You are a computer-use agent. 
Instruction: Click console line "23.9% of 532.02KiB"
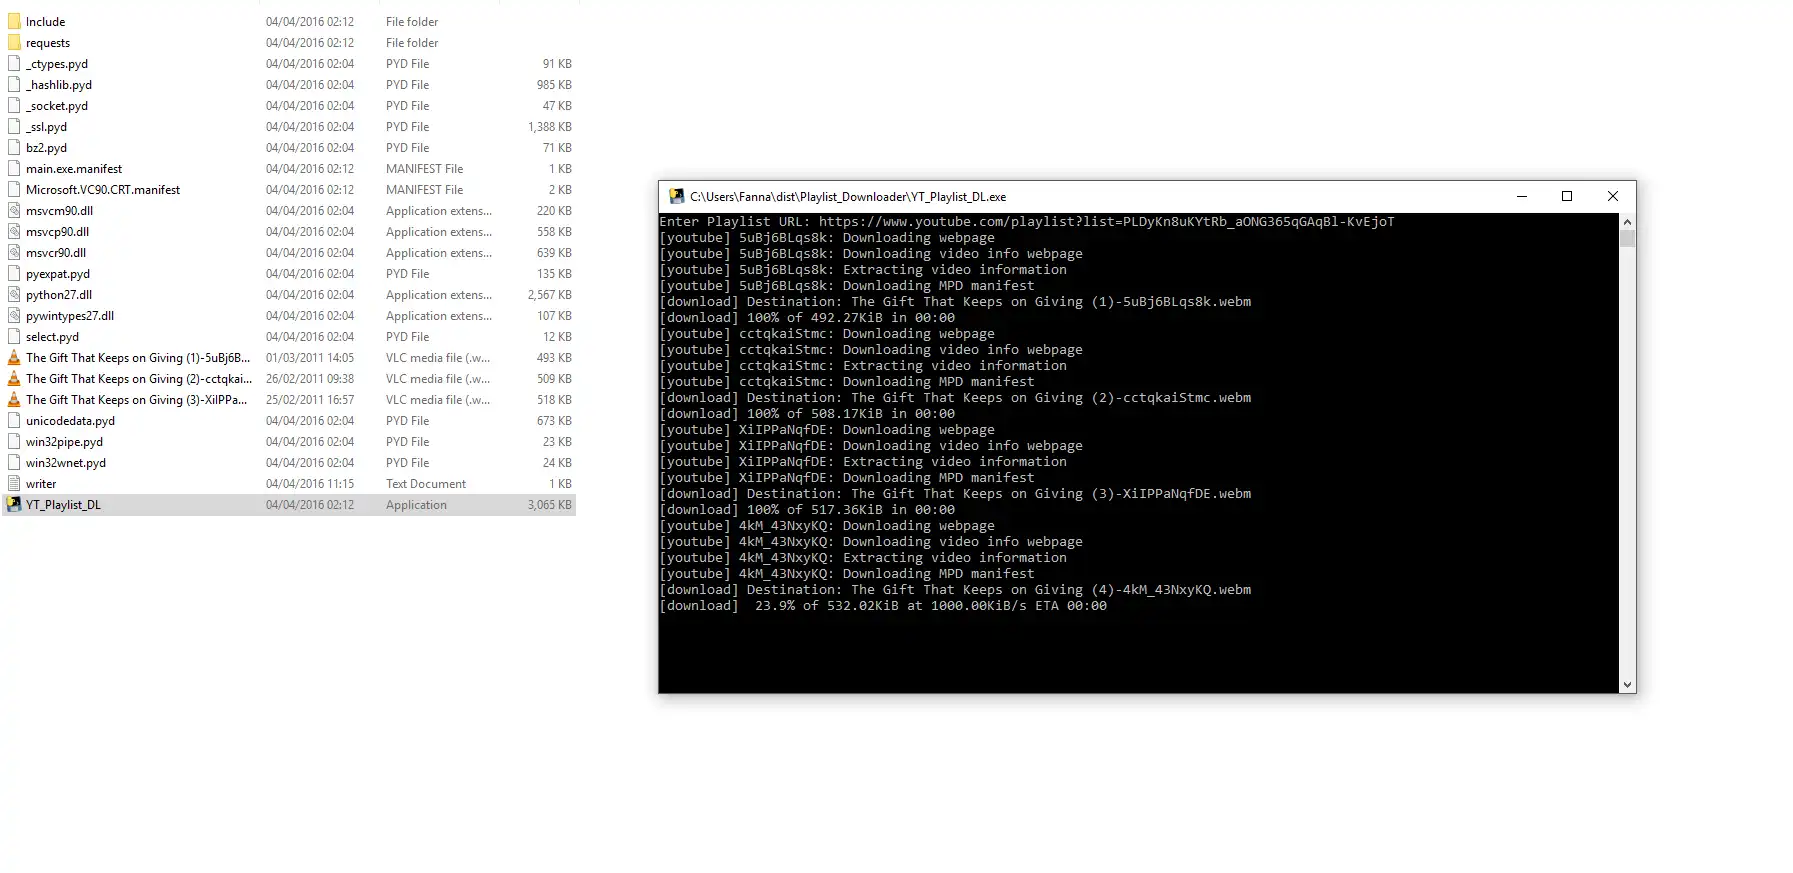click(883, 606)
